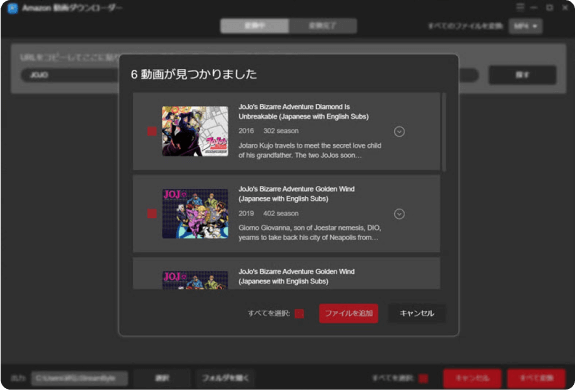
Task: Click the キャンセル button in the dialog
Action: pyautogui.click(x=417, y=313)
